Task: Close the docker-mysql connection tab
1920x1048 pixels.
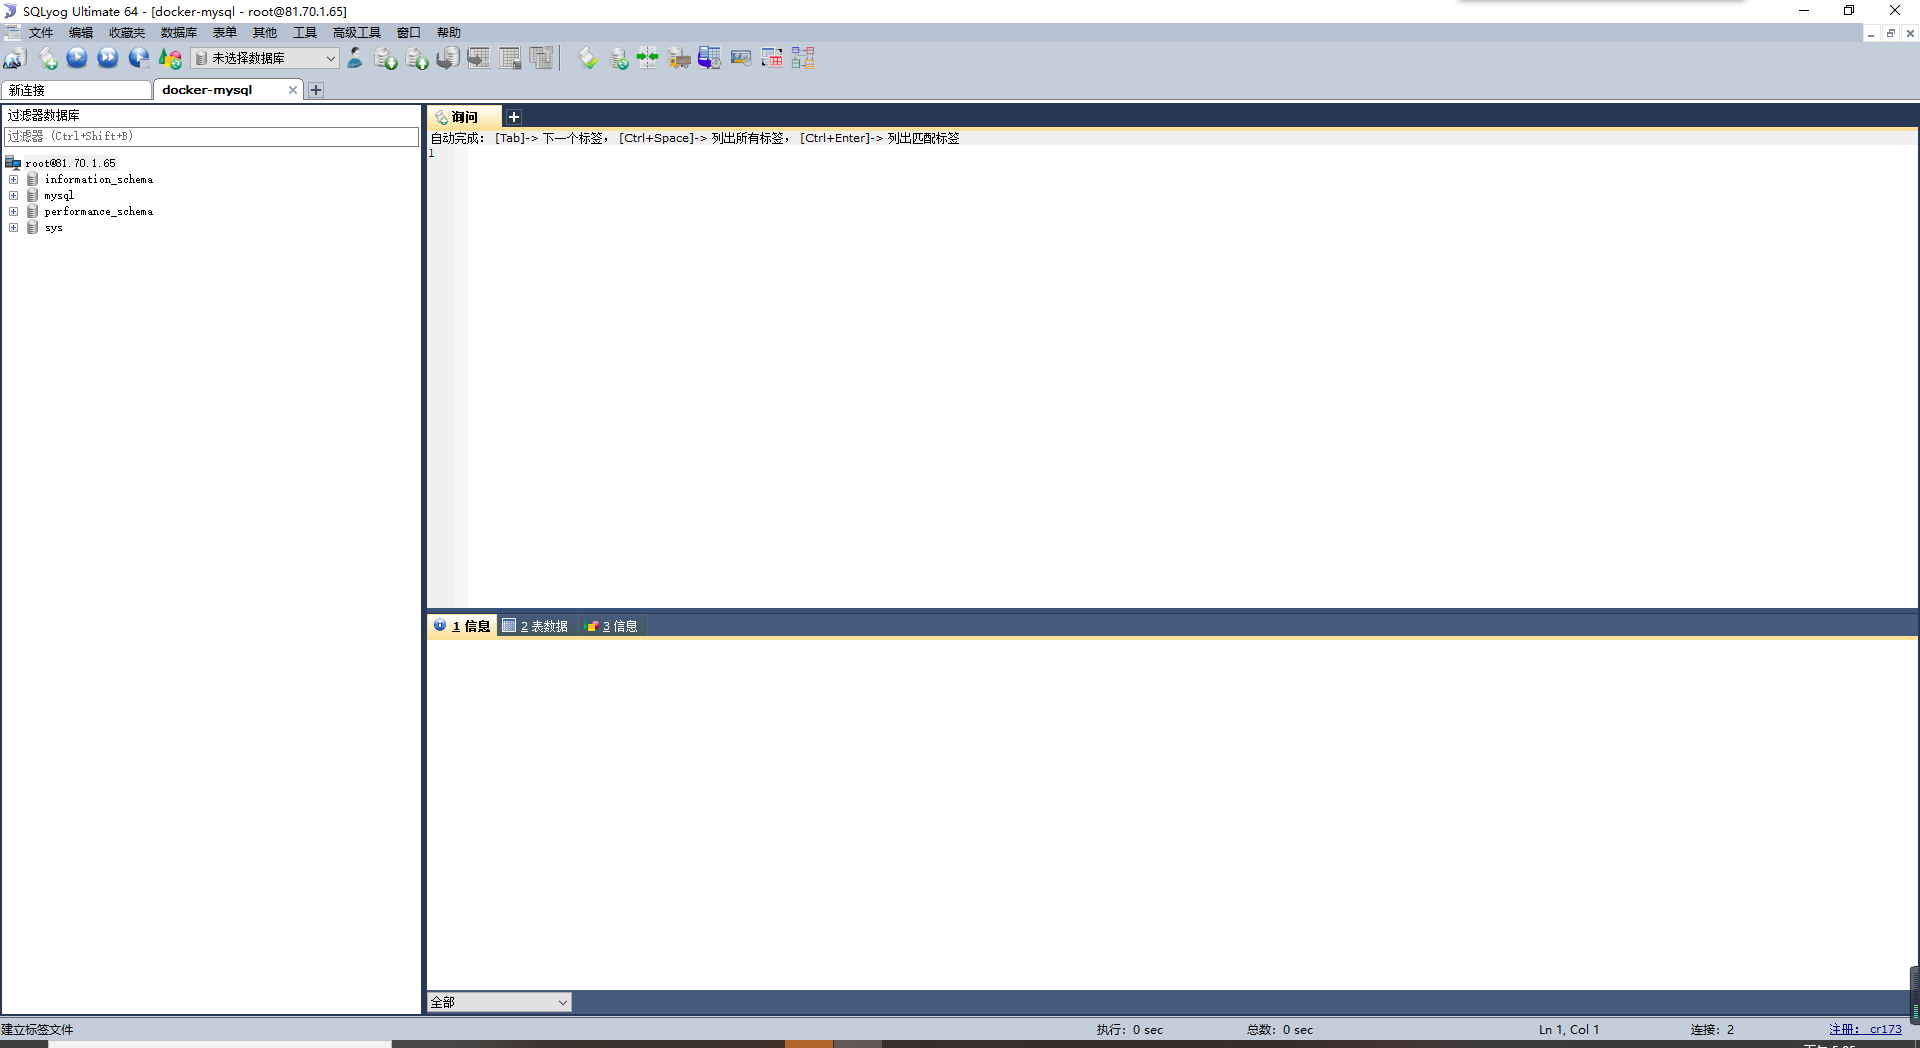Action: pyautogui.click(x=292, y=90)
